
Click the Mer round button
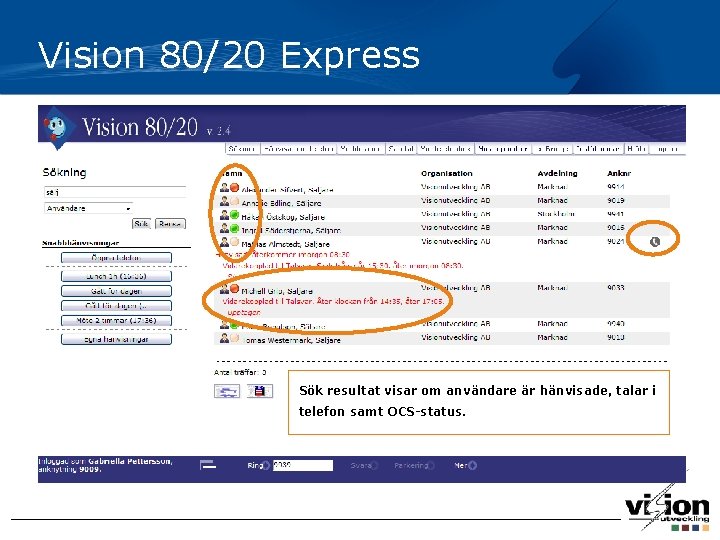coord(472,466)
